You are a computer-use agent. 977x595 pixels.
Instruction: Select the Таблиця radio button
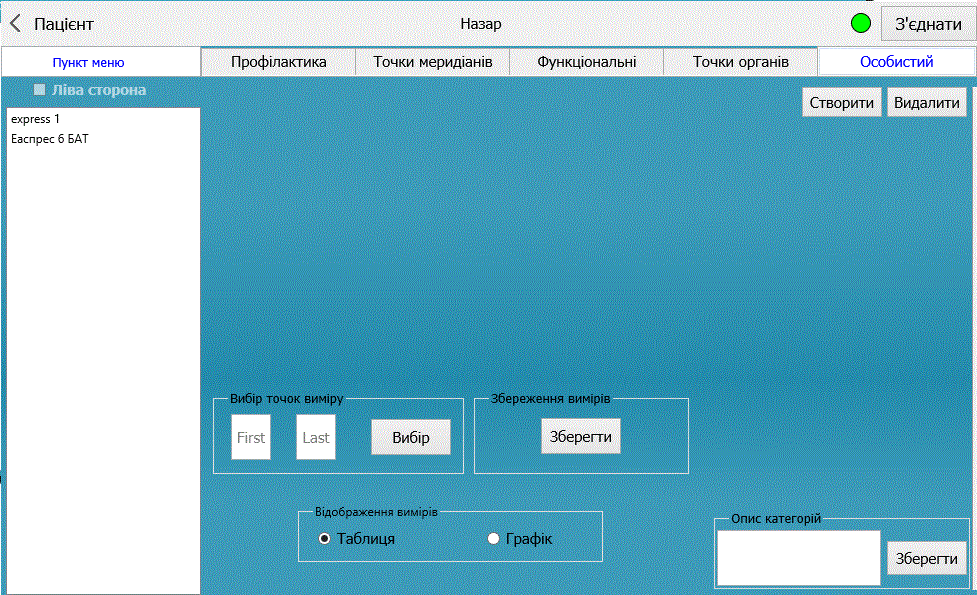(325, 539)
